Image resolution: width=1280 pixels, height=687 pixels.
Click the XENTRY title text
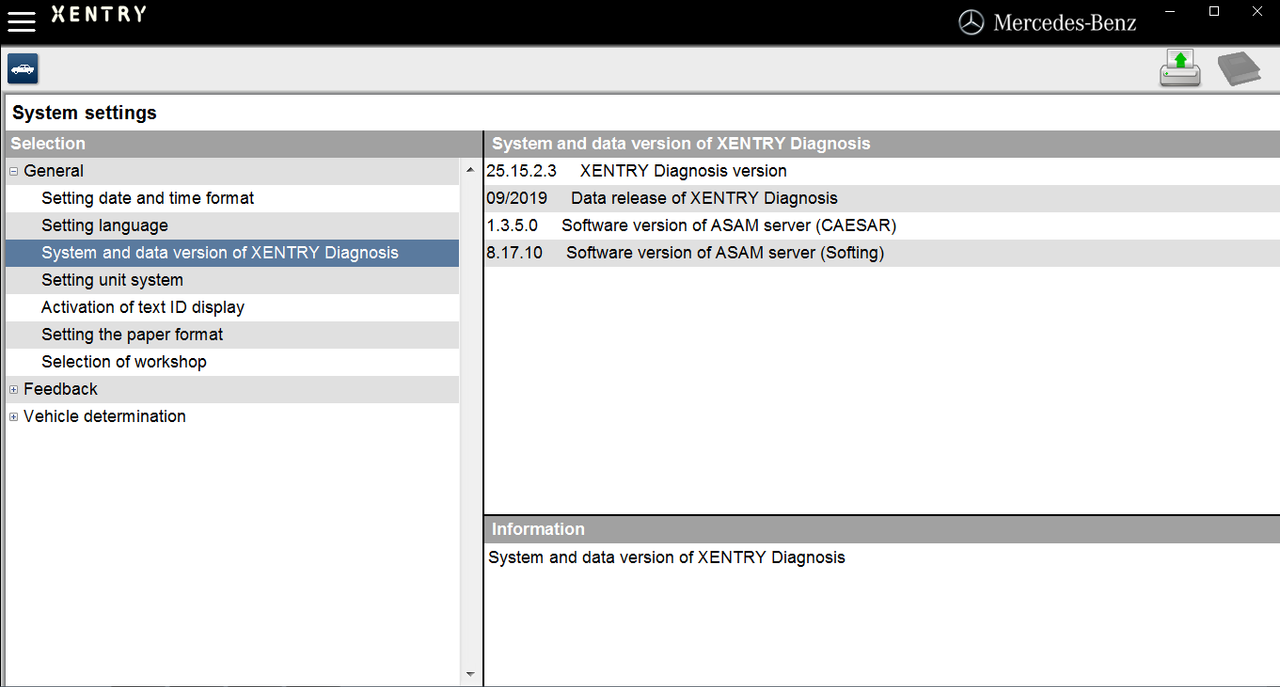98,14
